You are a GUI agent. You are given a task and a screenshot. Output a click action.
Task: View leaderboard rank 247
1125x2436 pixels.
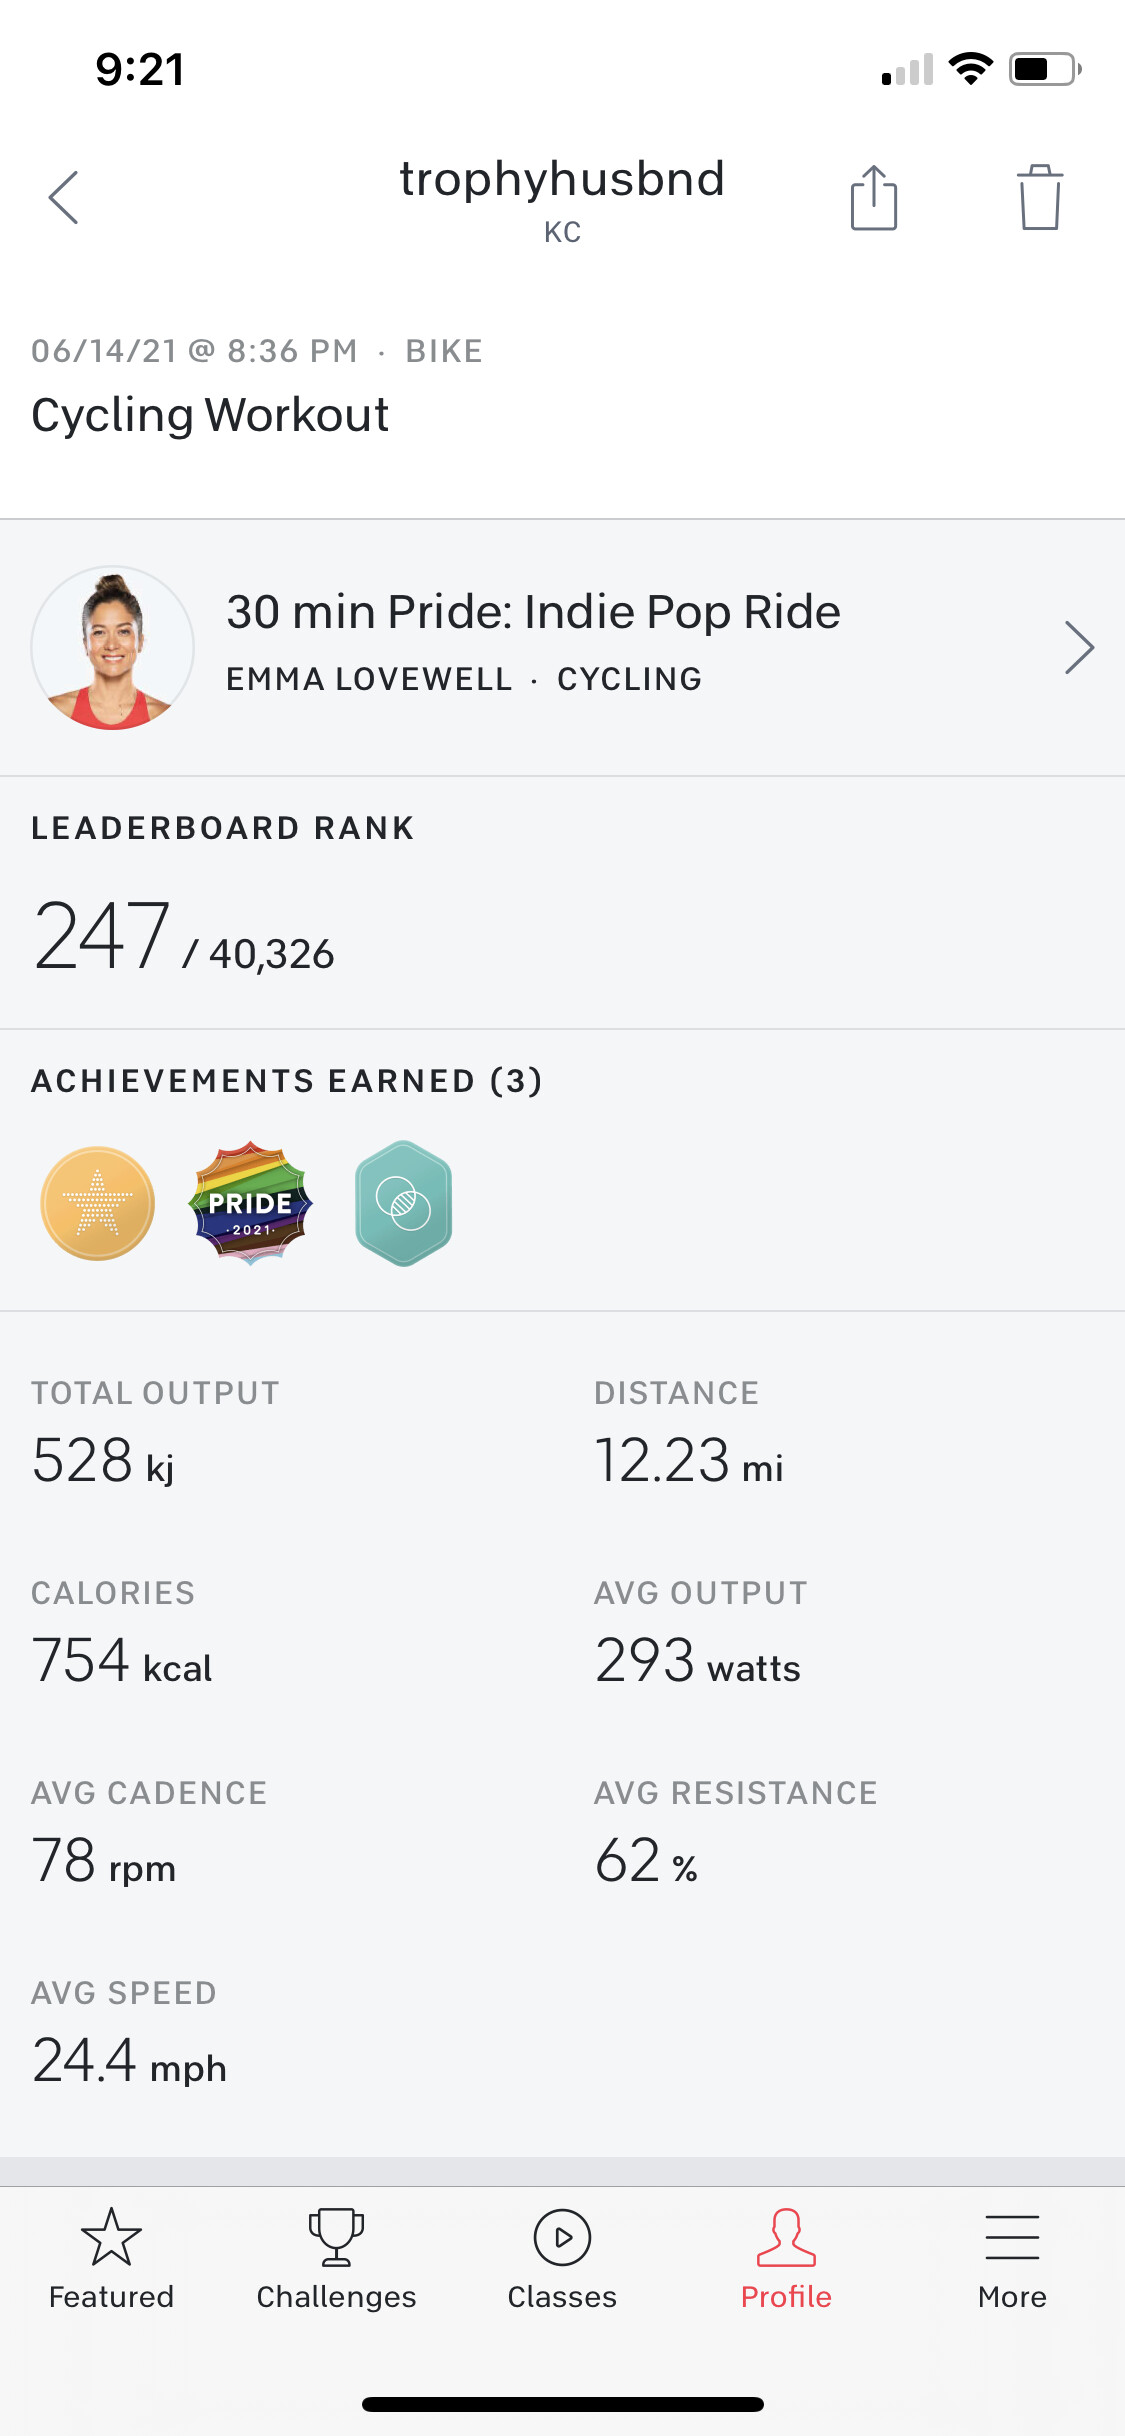pos(102,937)
